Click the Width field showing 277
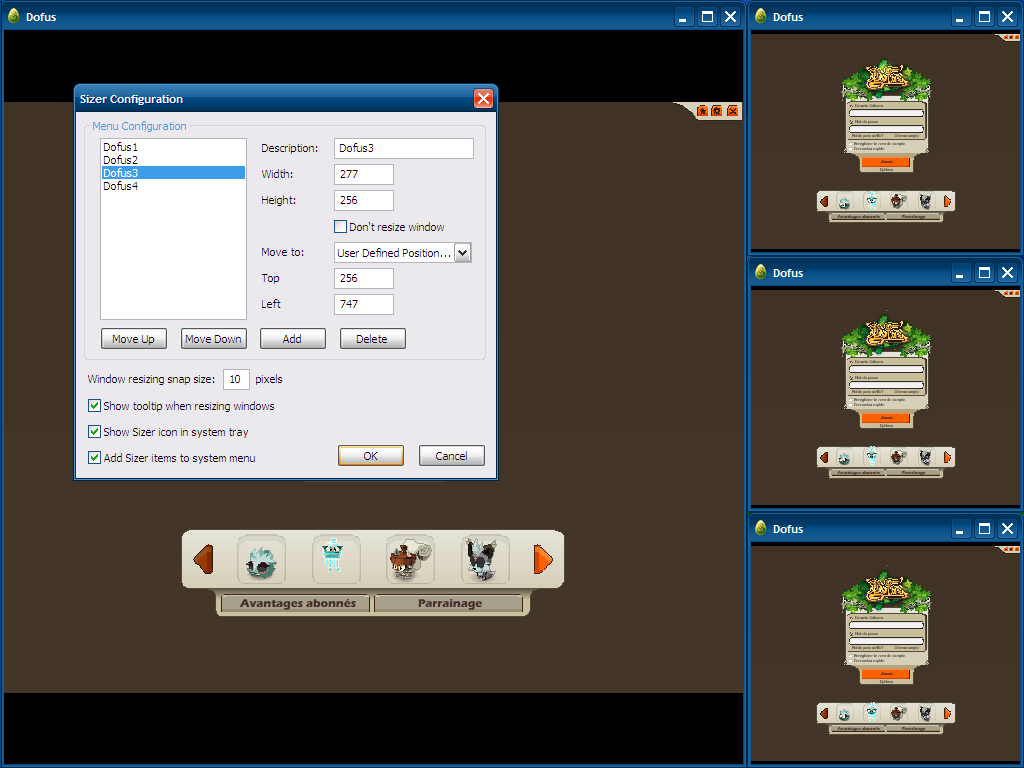Screen dimensions: 1024x768 pos(364,174)
